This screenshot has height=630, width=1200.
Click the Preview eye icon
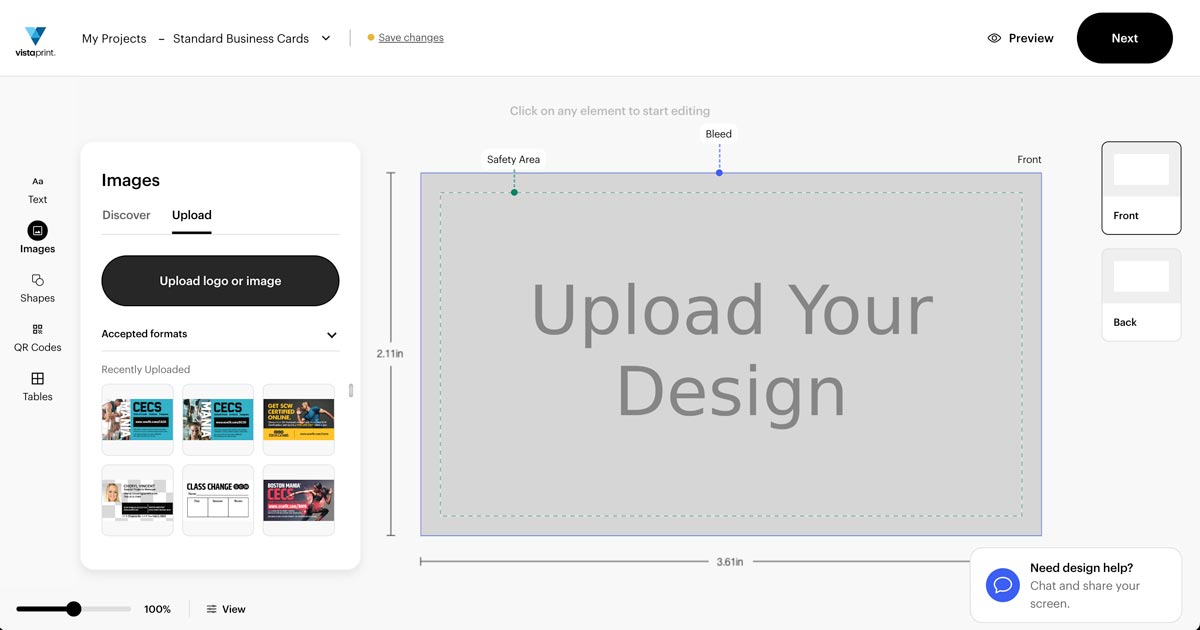tap(994, 38)
